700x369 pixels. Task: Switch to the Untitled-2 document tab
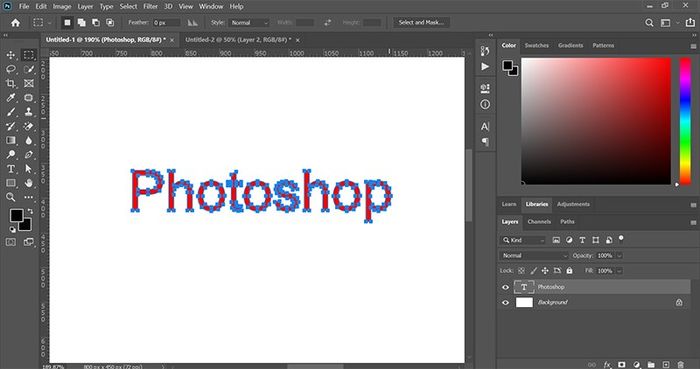click(x=238, y=40)
